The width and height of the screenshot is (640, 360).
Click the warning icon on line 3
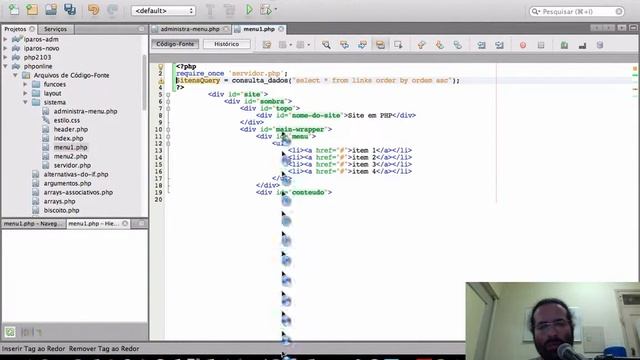click(161, 81)
